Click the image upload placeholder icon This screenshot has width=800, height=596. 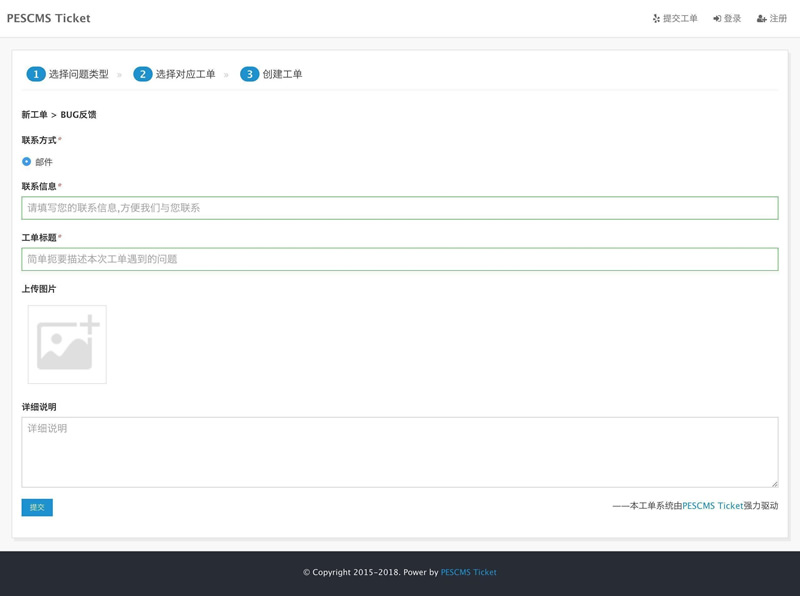pos(67,344)
